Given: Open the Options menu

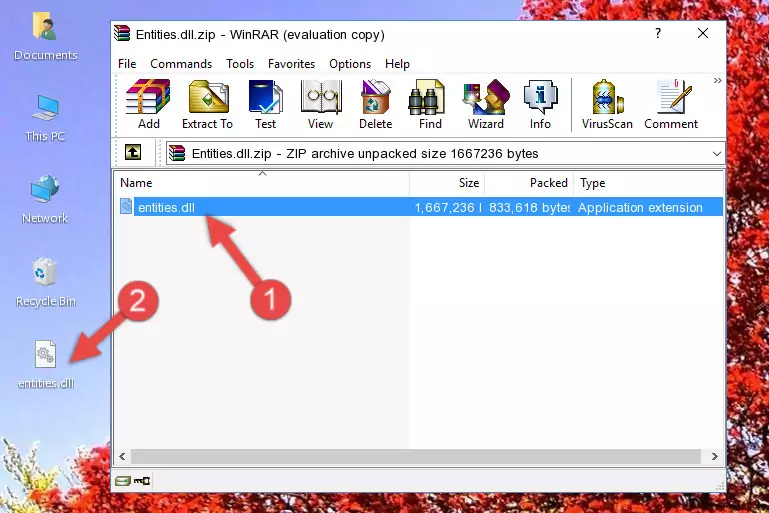Looking at the screenshot, I should [350, 64].
